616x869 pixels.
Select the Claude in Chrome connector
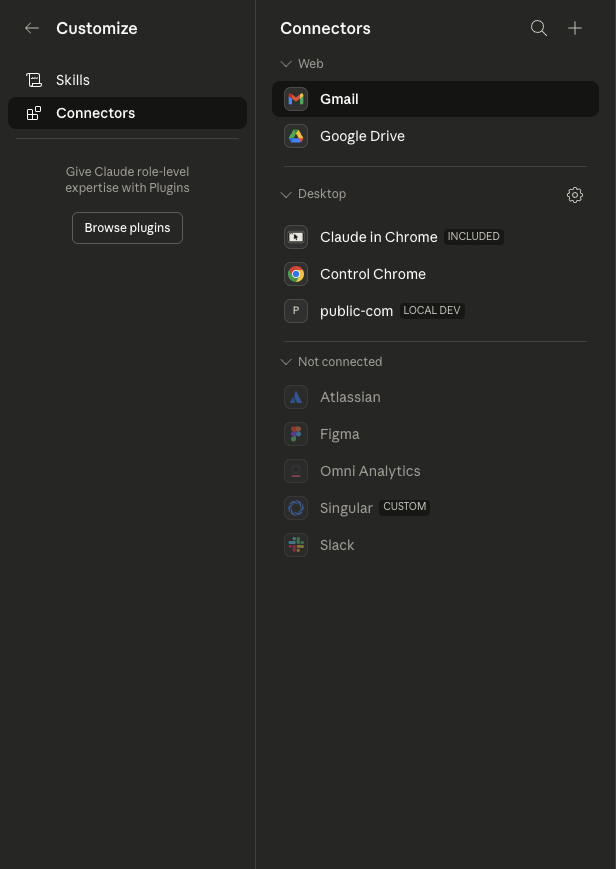tap(378, 237)
